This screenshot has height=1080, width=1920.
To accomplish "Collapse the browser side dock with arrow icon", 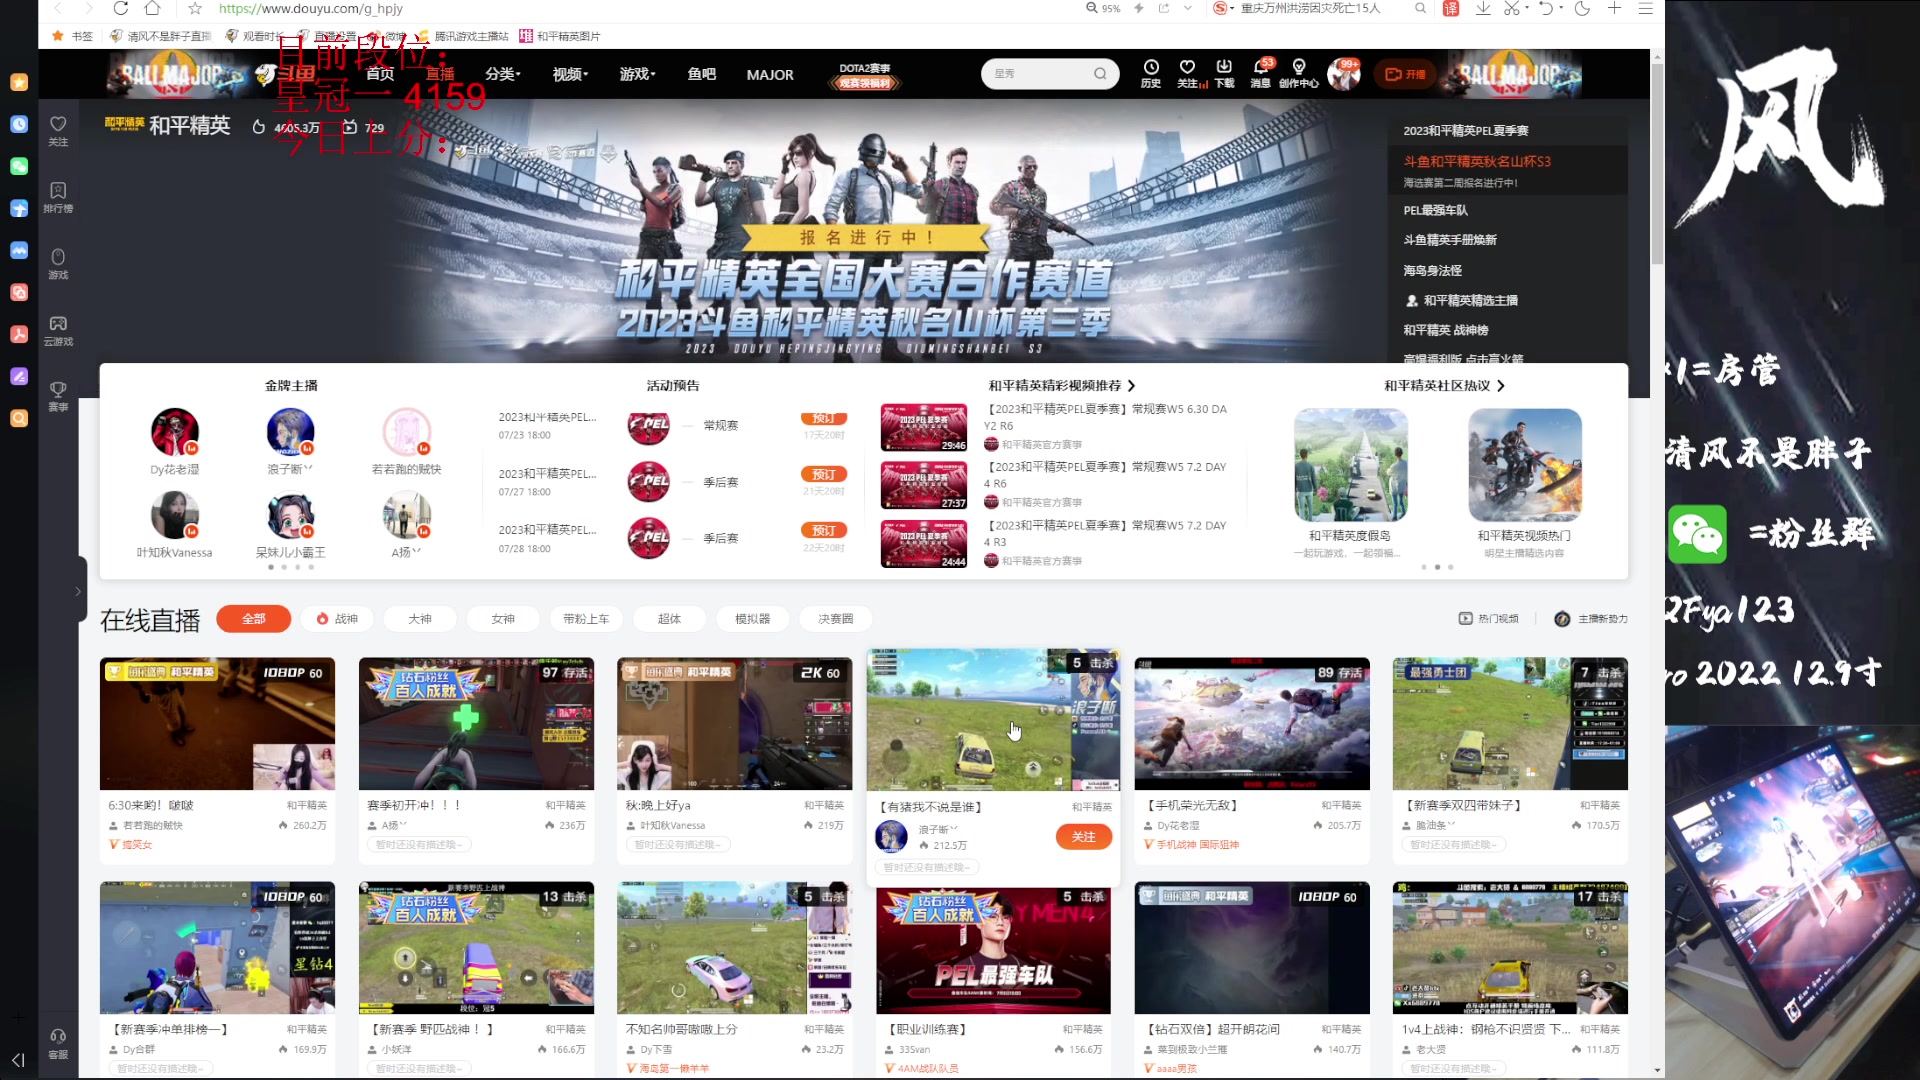I will point(18,1059).
